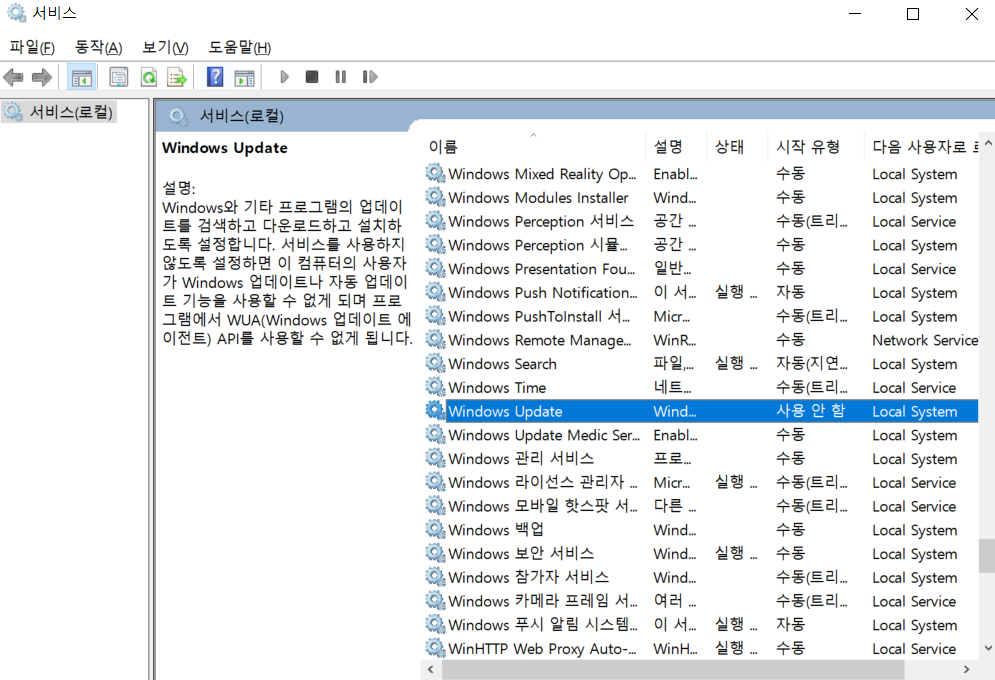Click the 서비스(로컬) header gear icon
This screenshot has height=680, width=995.
178,116
